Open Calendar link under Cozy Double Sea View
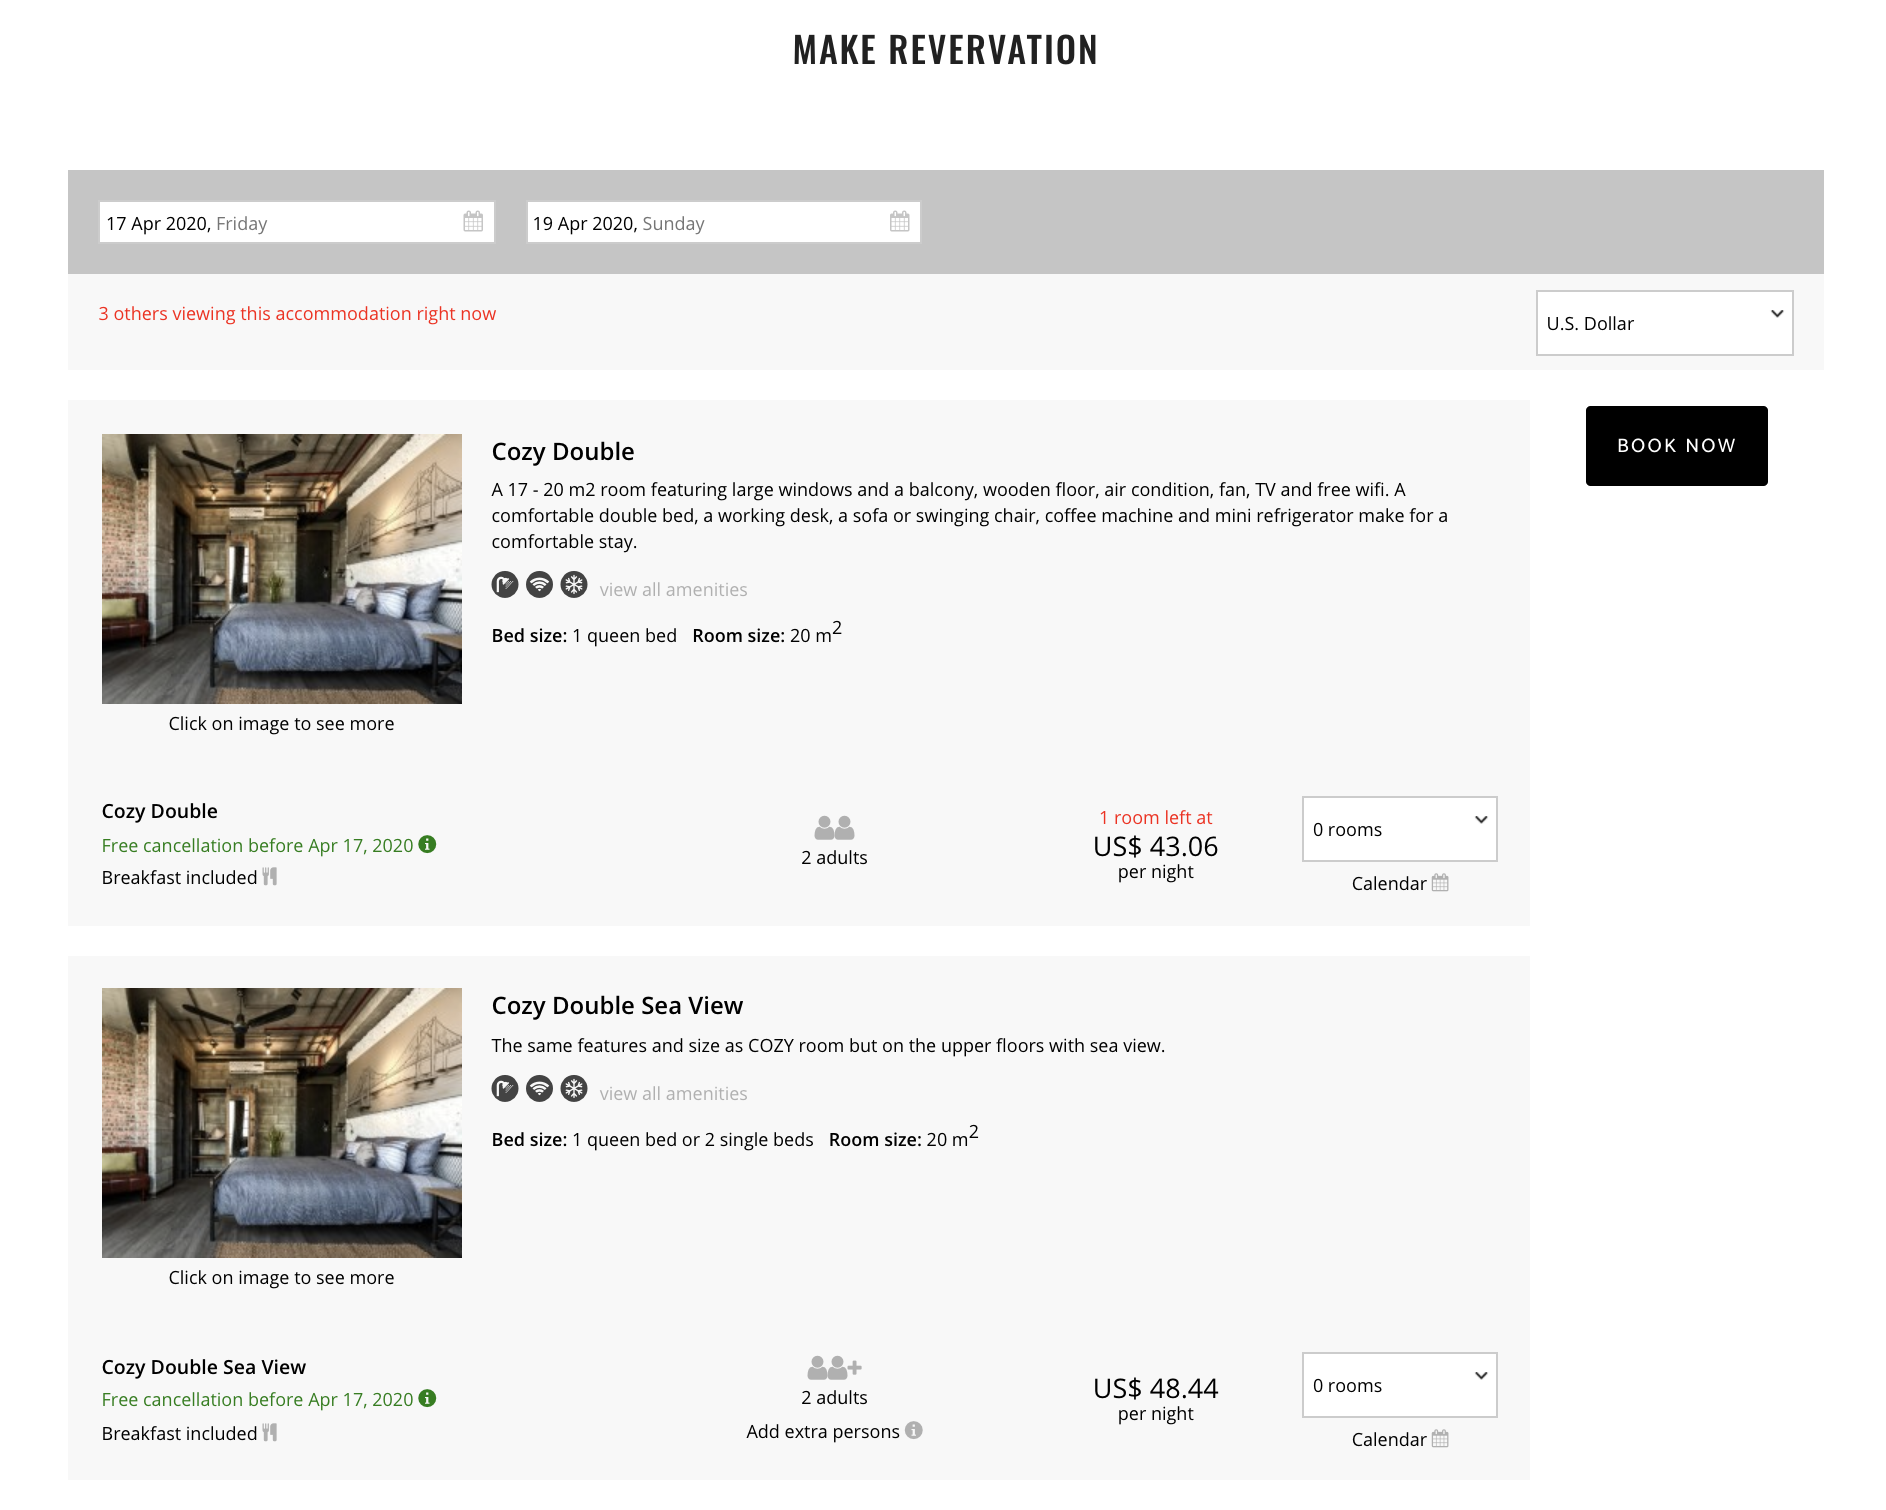 tap(1399, 1440)
